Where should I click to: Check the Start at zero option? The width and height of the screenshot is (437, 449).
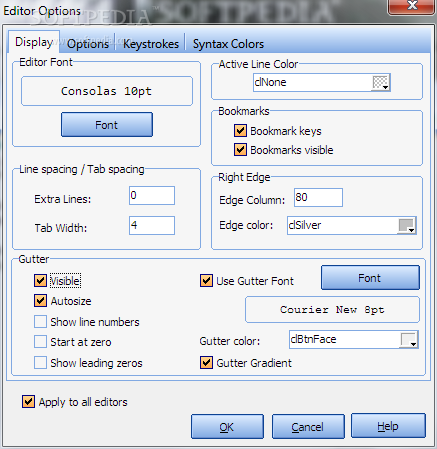tap(40, 342)
